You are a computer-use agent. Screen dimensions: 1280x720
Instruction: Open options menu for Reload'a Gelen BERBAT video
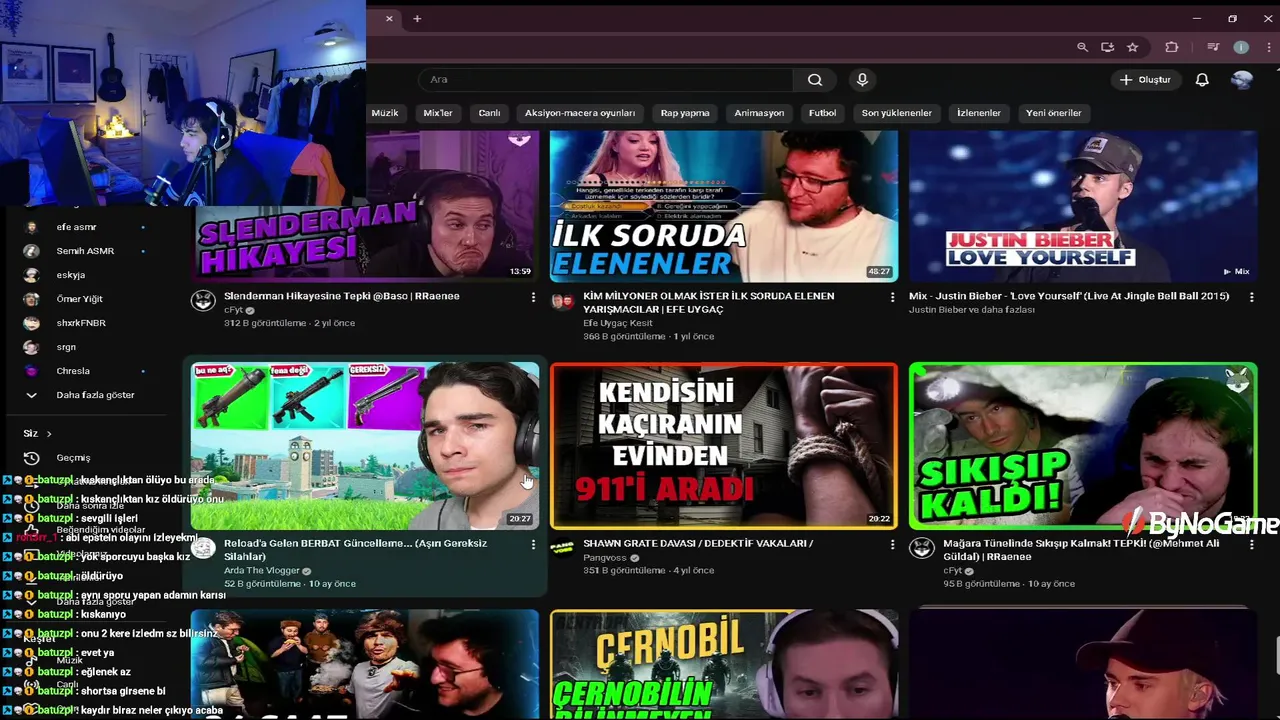tap(533, 544)
